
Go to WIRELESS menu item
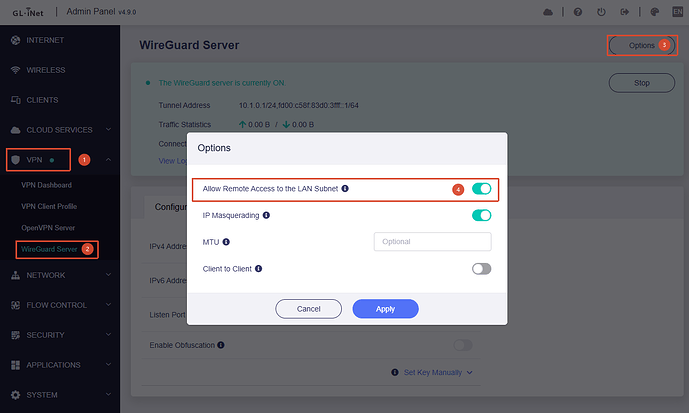46,70
